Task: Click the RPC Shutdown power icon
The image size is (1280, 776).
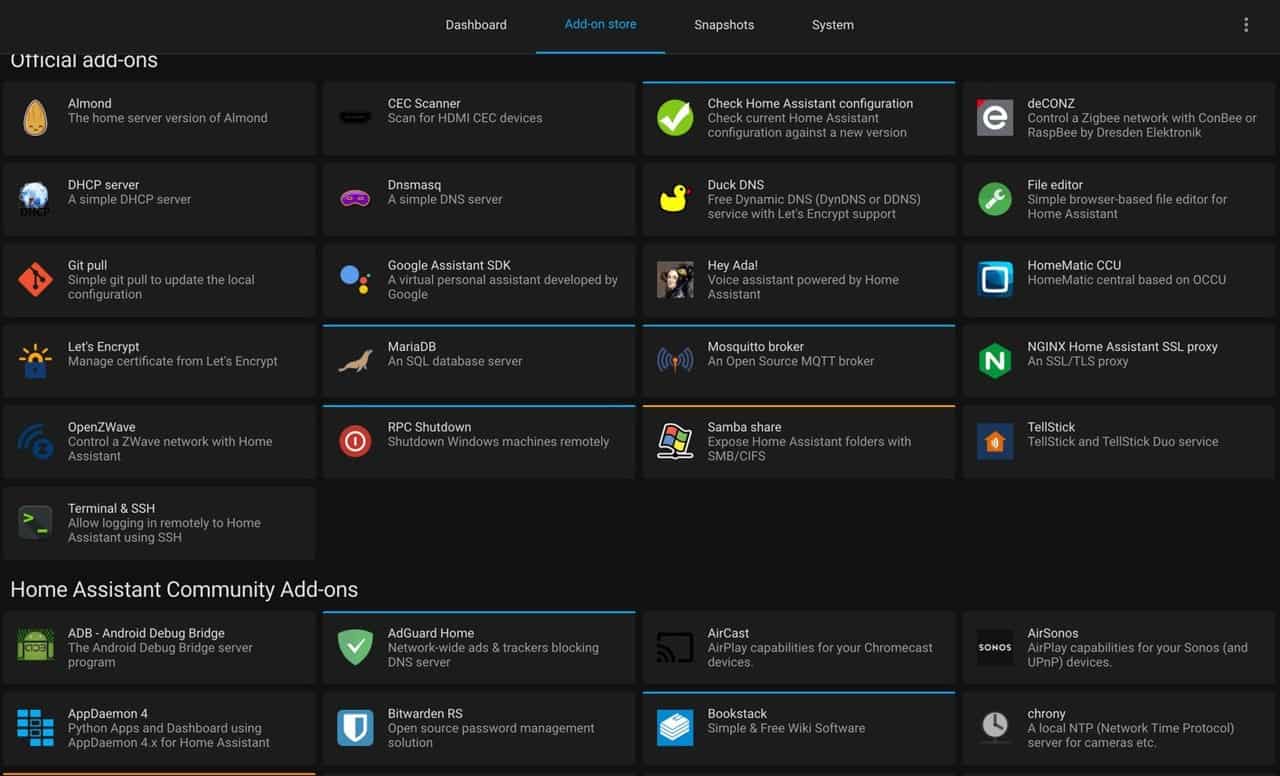Action: click(355, 441)
